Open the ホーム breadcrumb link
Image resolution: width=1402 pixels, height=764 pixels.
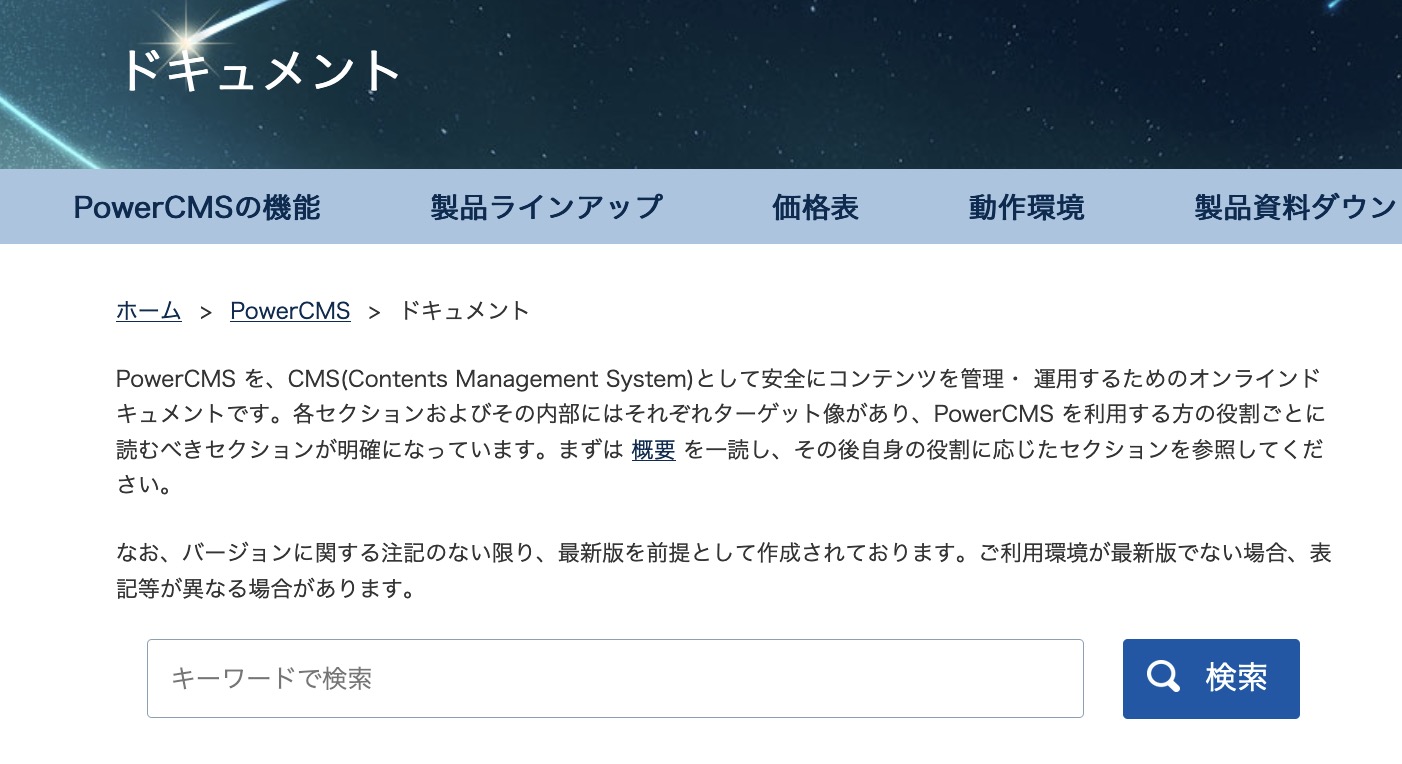tap(149, 310)
